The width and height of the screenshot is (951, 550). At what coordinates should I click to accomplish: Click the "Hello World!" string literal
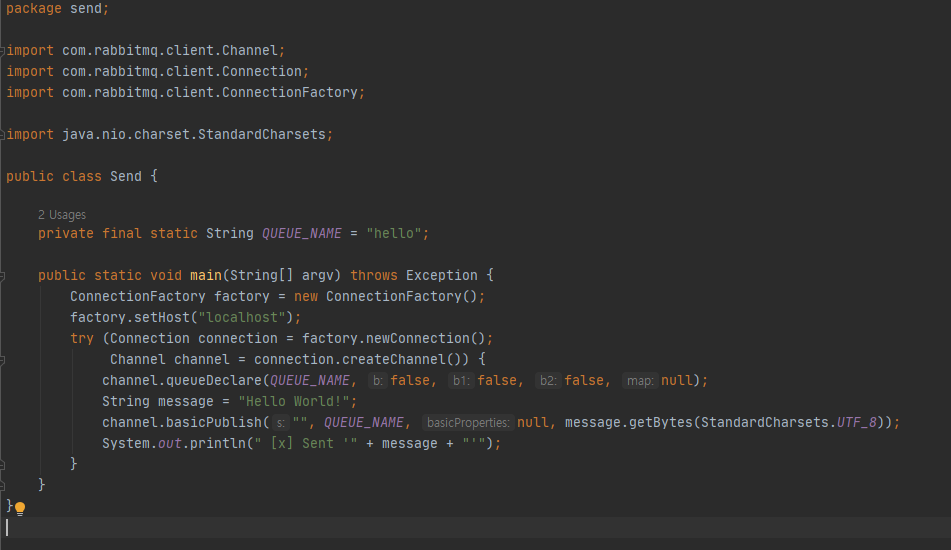click(294, 401)
